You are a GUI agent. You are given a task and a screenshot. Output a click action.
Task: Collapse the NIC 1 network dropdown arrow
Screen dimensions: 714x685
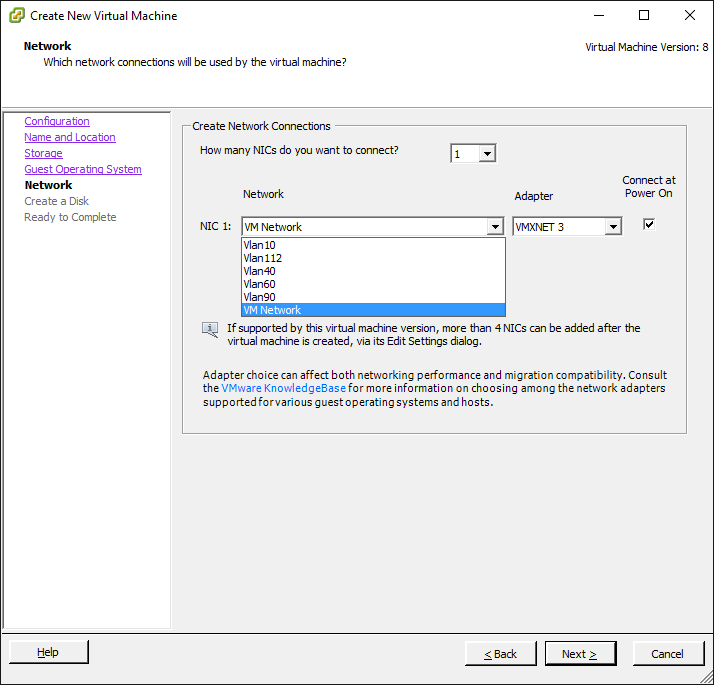coord(495,226)
